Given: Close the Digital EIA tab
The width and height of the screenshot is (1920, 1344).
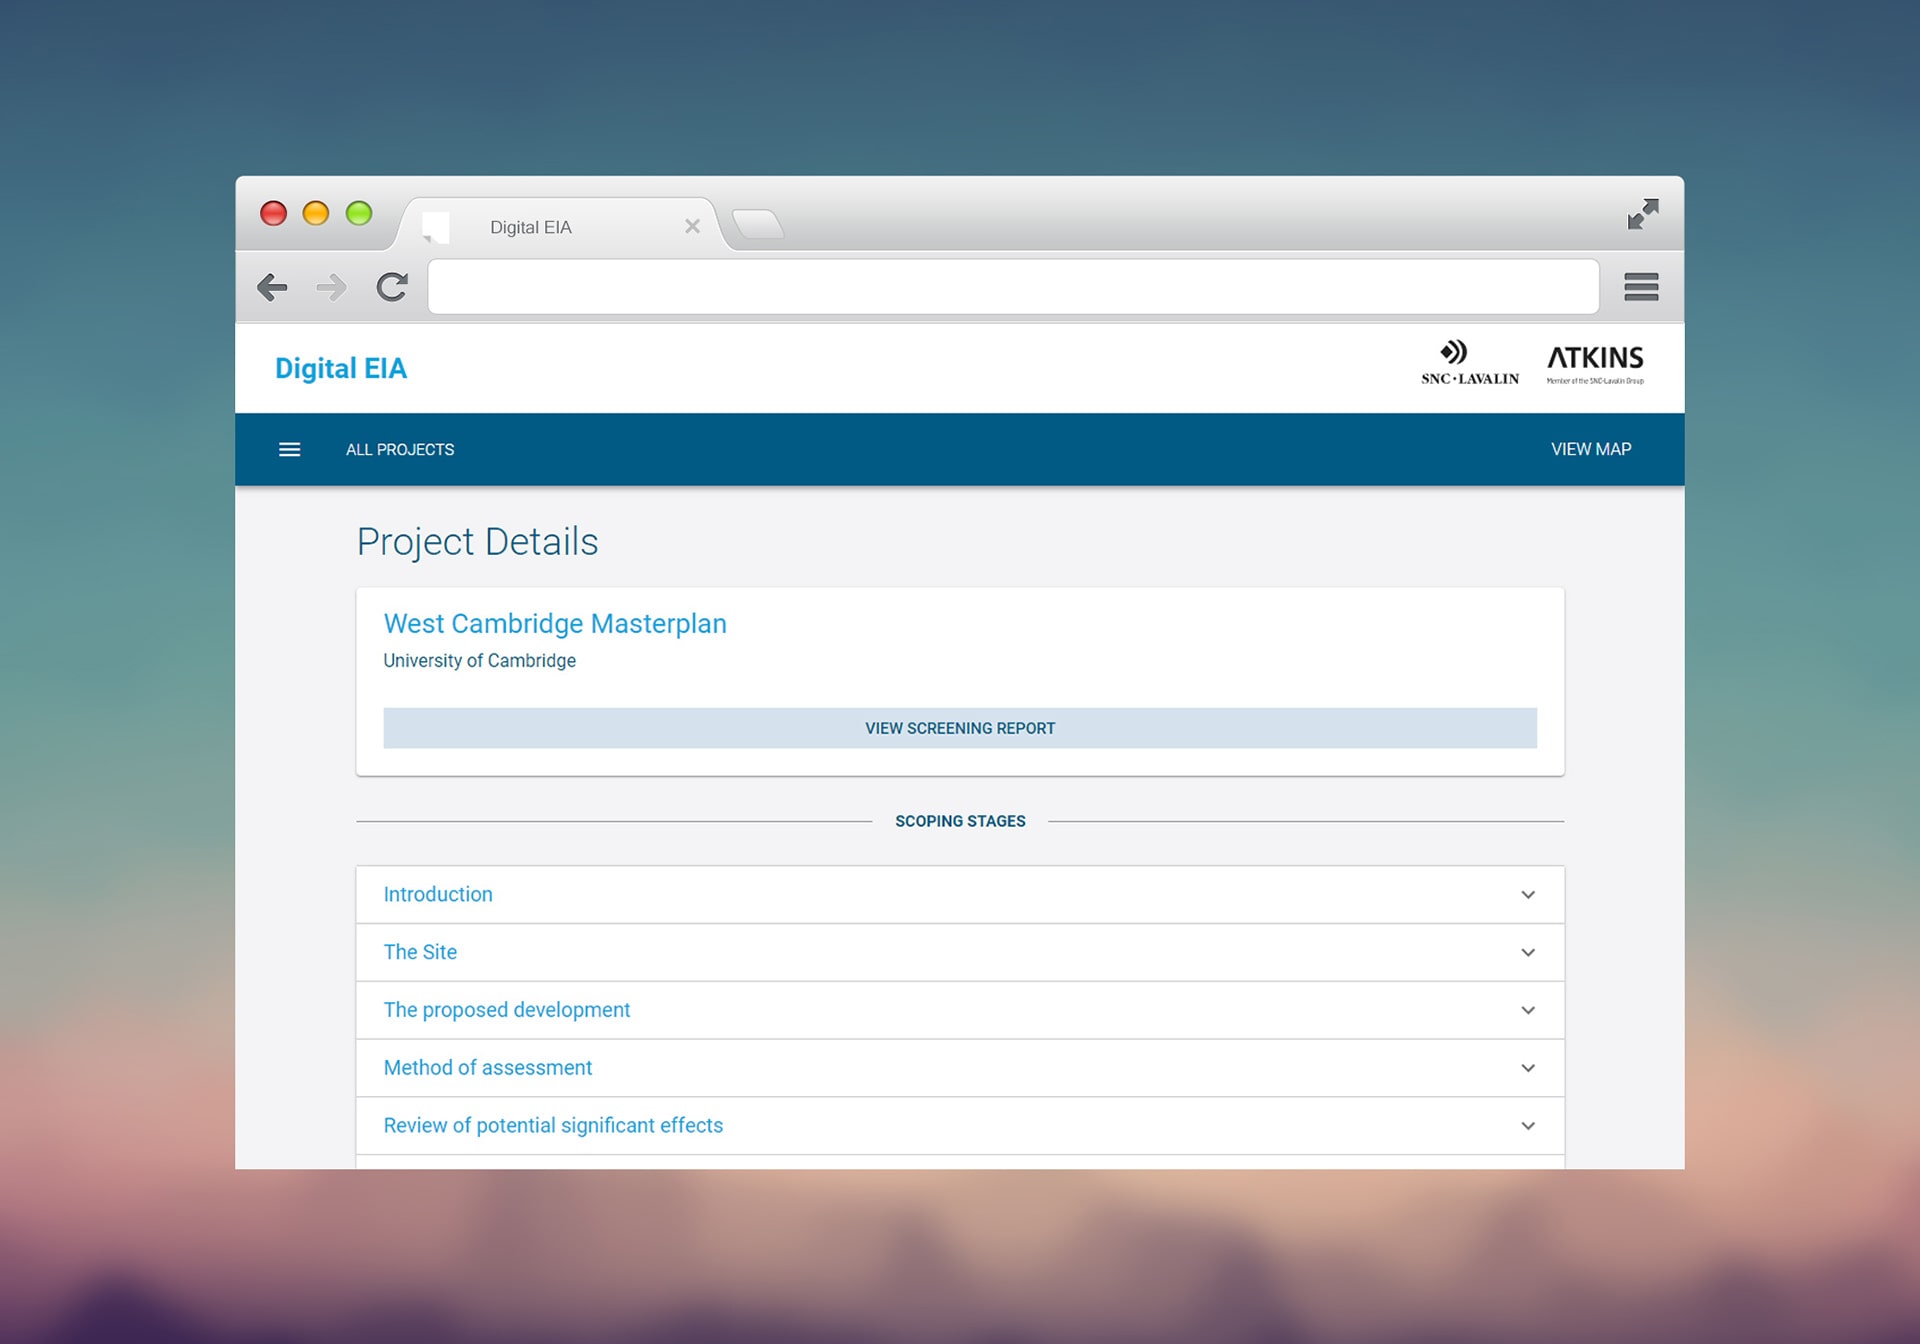Looking at the screenshot, I should [x=692, y=227].
